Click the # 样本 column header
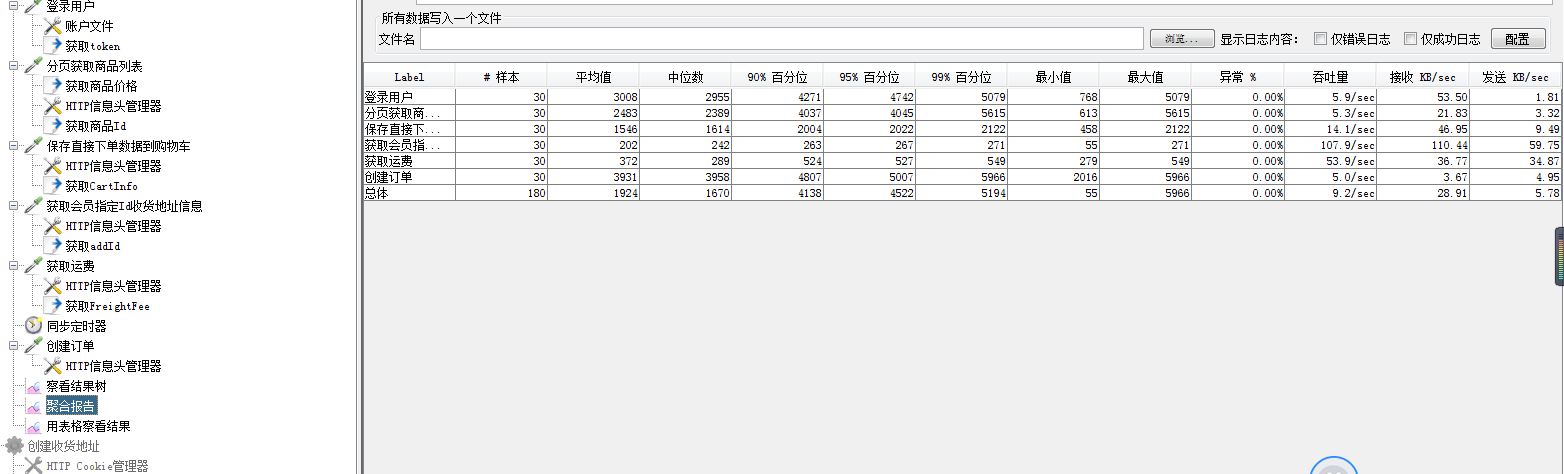The image size is (1564, 474). (x=501, y=77)
